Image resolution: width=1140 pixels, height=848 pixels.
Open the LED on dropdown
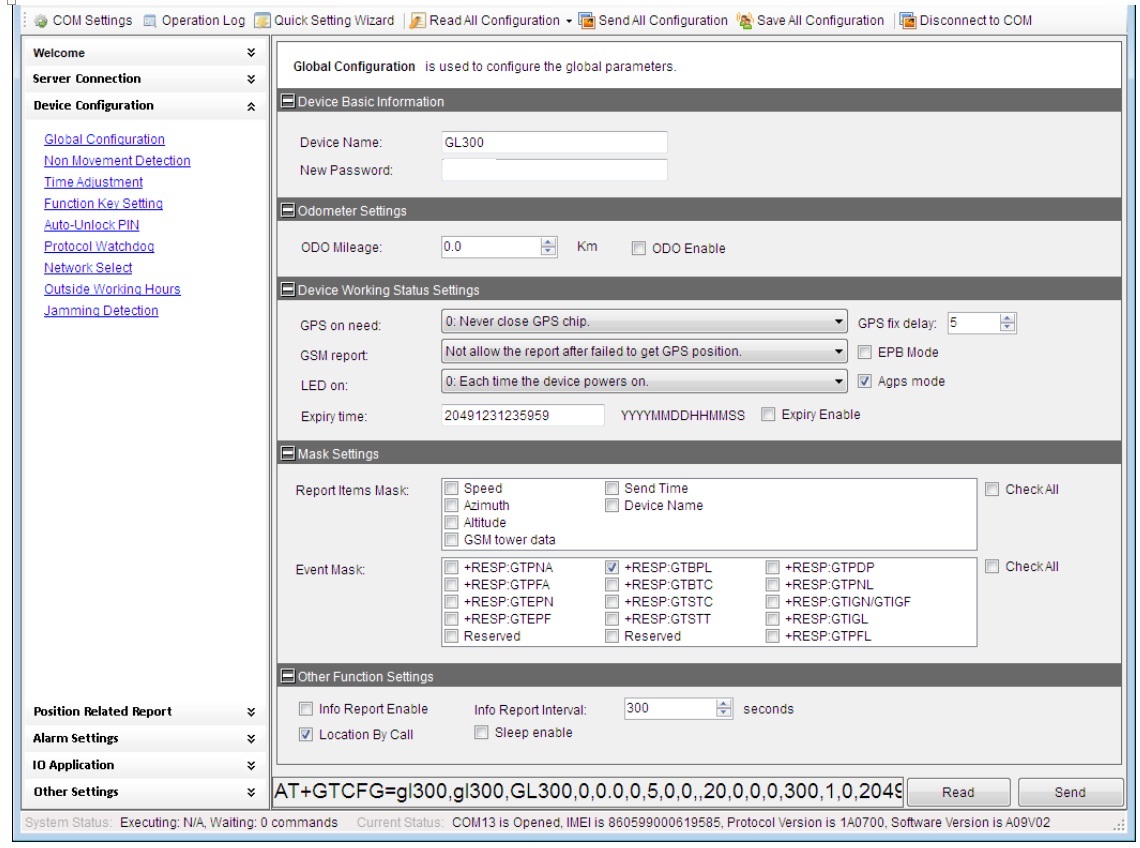[x=838, y=382]
